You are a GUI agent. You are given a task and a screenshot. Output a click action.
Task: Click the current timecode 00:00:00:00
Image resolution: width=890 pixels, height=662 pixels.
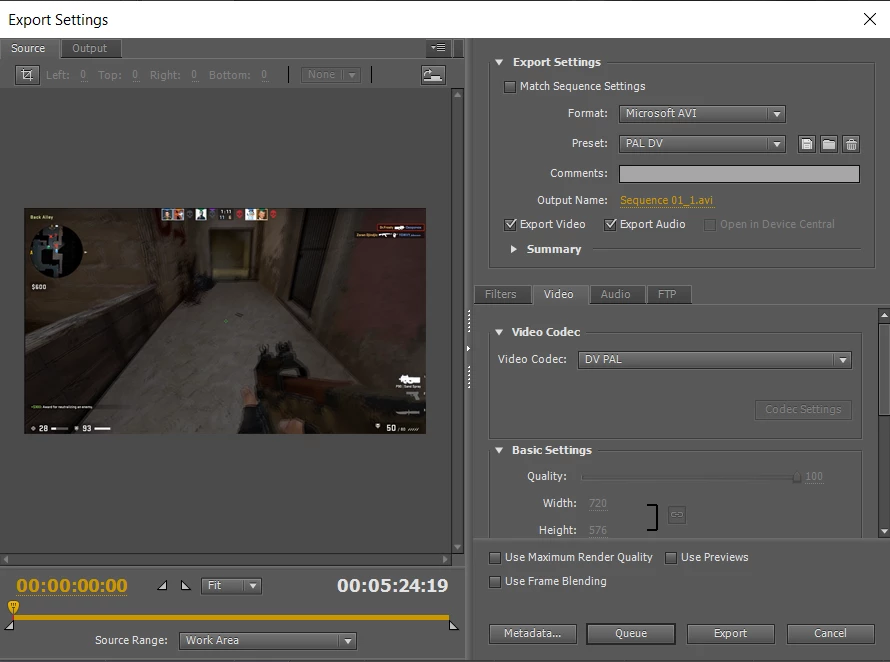[x=72, y=585]
